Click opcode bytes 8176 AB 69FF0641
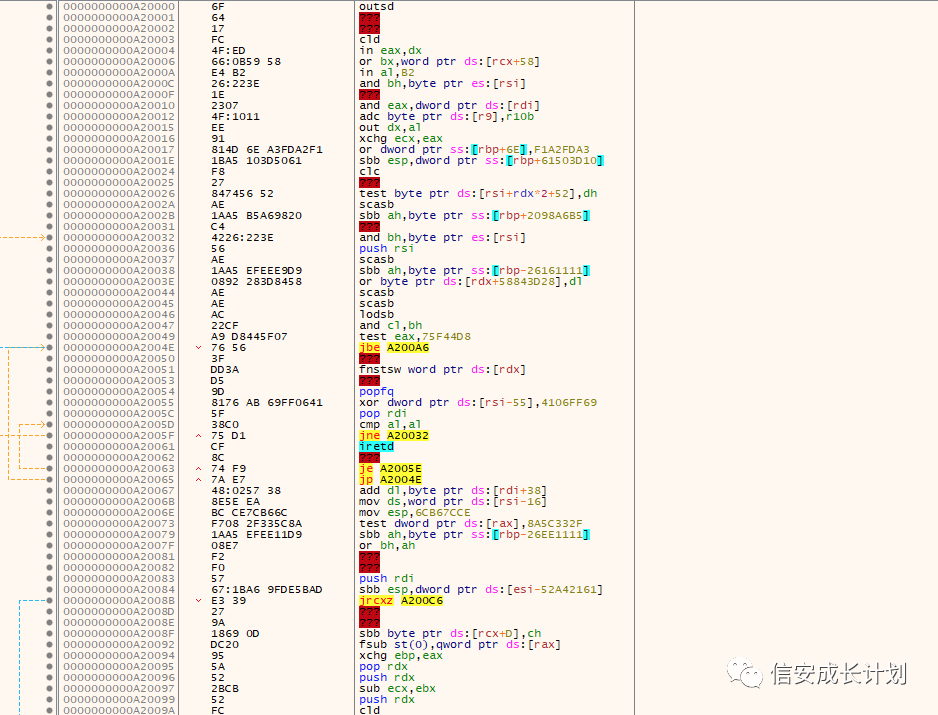Viewport: 938px width, 715px height. pos(267,403)
